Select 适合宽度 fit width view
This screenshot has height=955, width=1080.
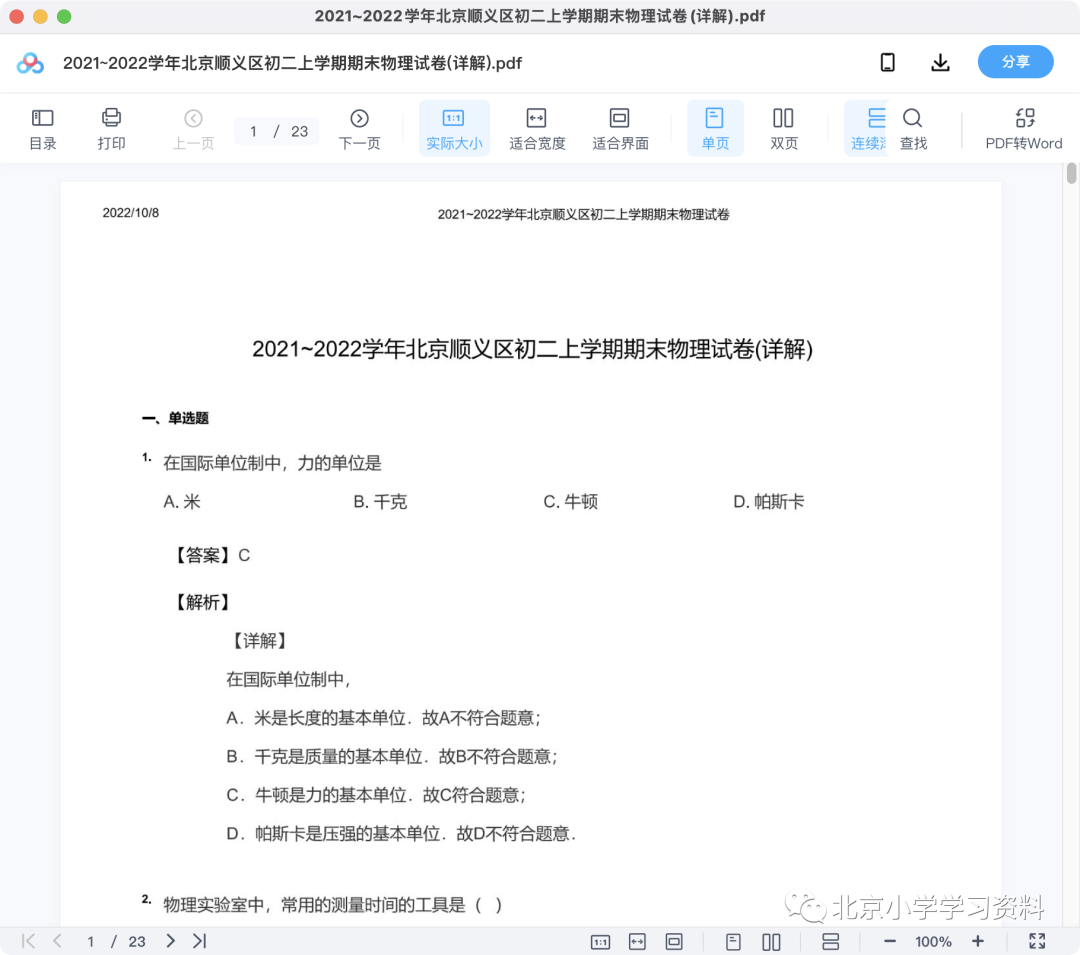(537, 129)
